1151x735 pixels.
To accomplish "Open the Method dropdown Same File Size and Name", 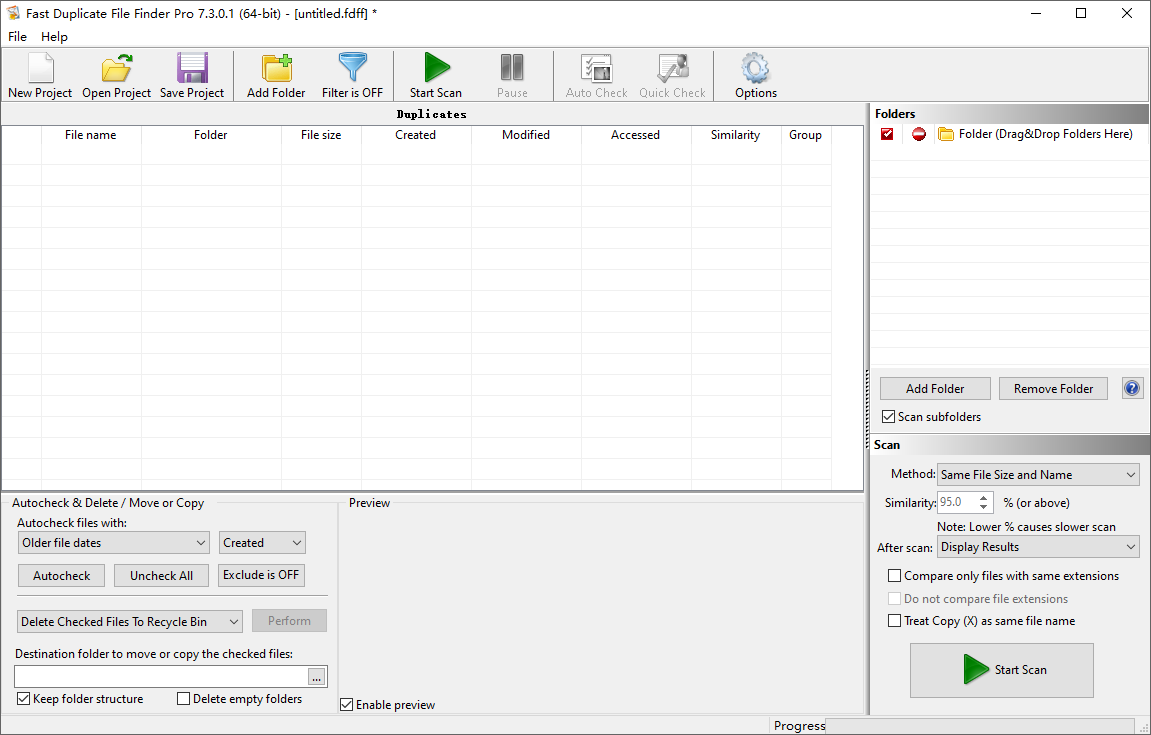I will point(1038,475).
